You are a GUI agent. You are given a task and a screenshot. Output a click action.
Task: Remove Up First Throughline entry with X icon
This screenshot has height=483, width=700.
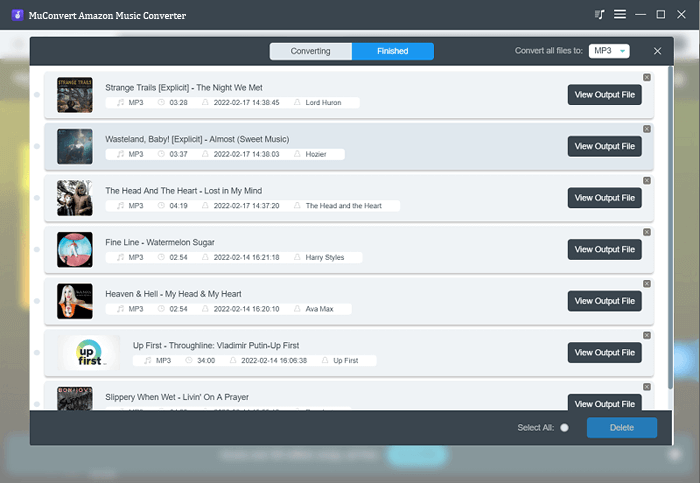tap(646, 335)
